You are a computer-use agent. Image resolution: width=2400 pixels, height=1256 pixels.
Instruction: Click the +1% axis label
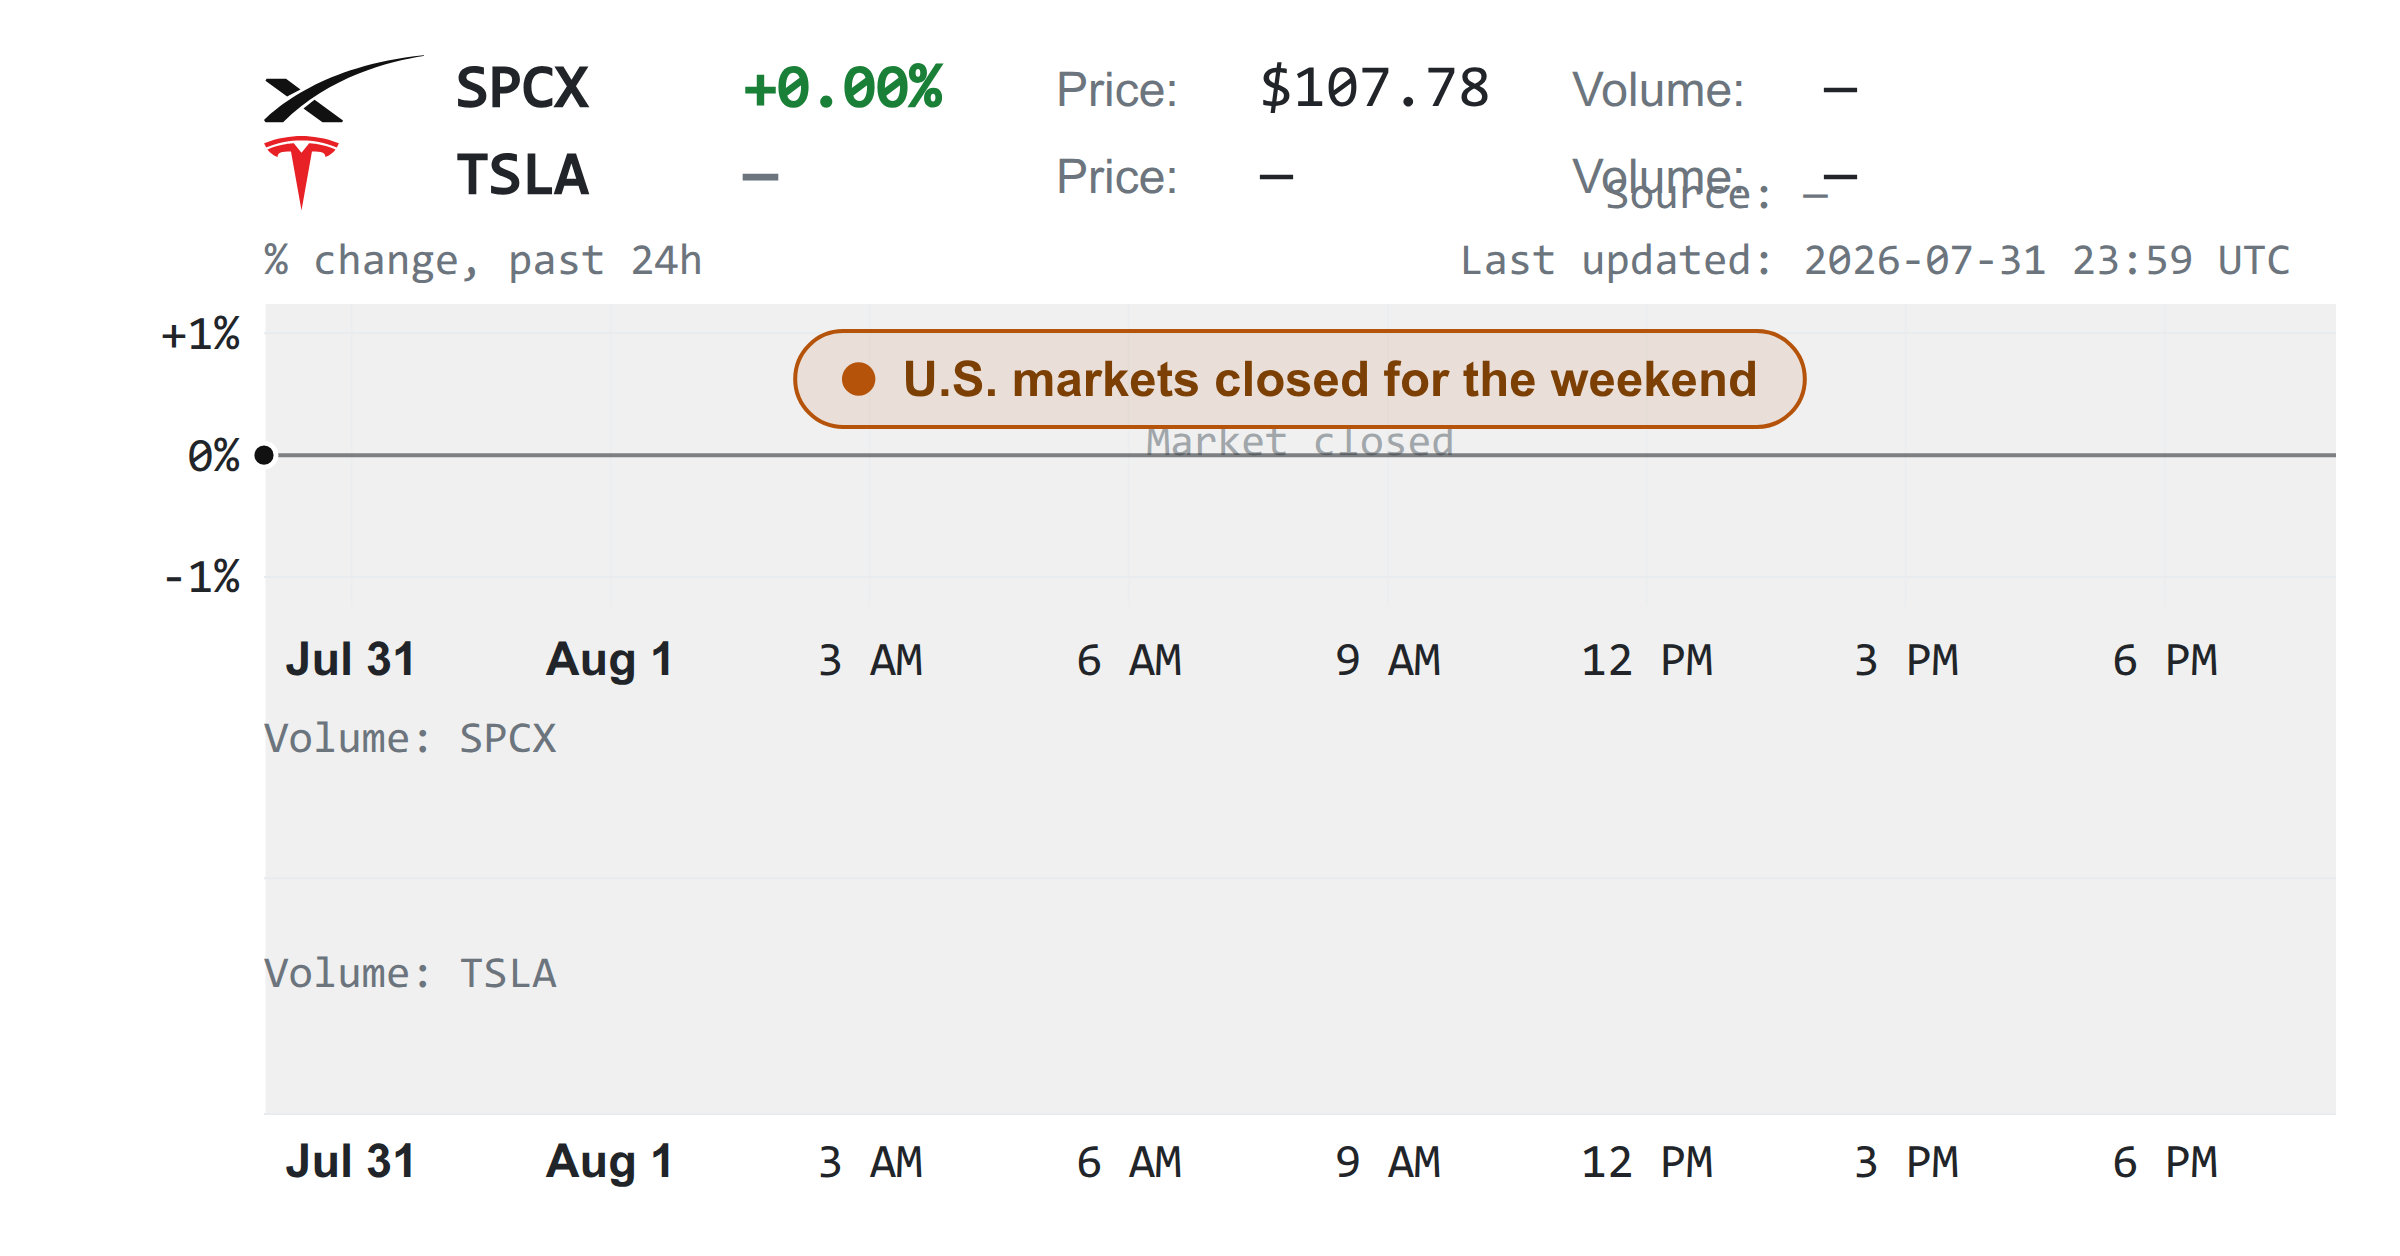coord(201,335)
